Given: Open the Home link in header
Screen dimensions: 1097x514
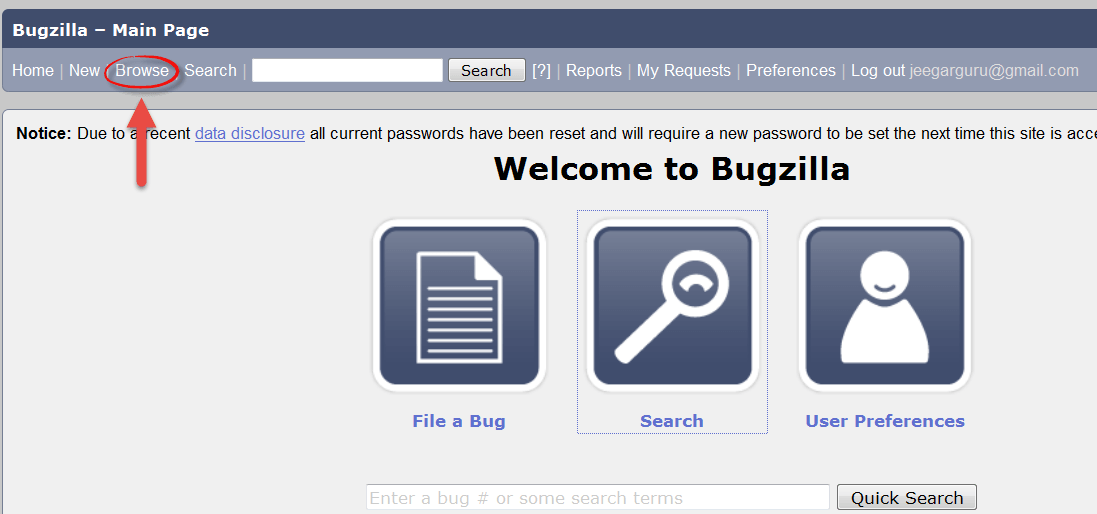Looking at the screenshot, I should click(33, 71).
